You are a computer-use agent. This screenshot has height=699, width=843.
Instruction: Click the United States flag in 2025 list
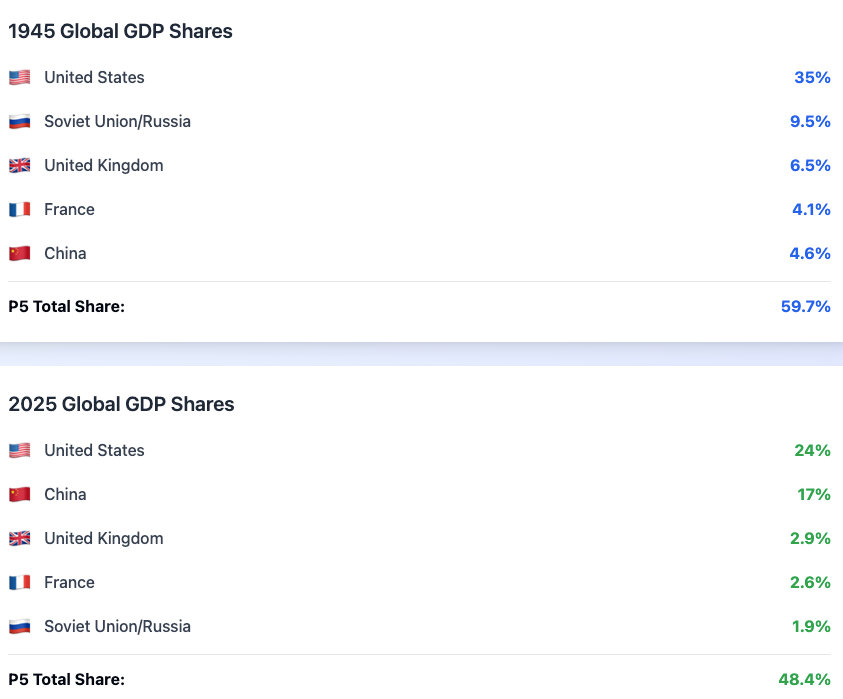(x=19, y=451)
